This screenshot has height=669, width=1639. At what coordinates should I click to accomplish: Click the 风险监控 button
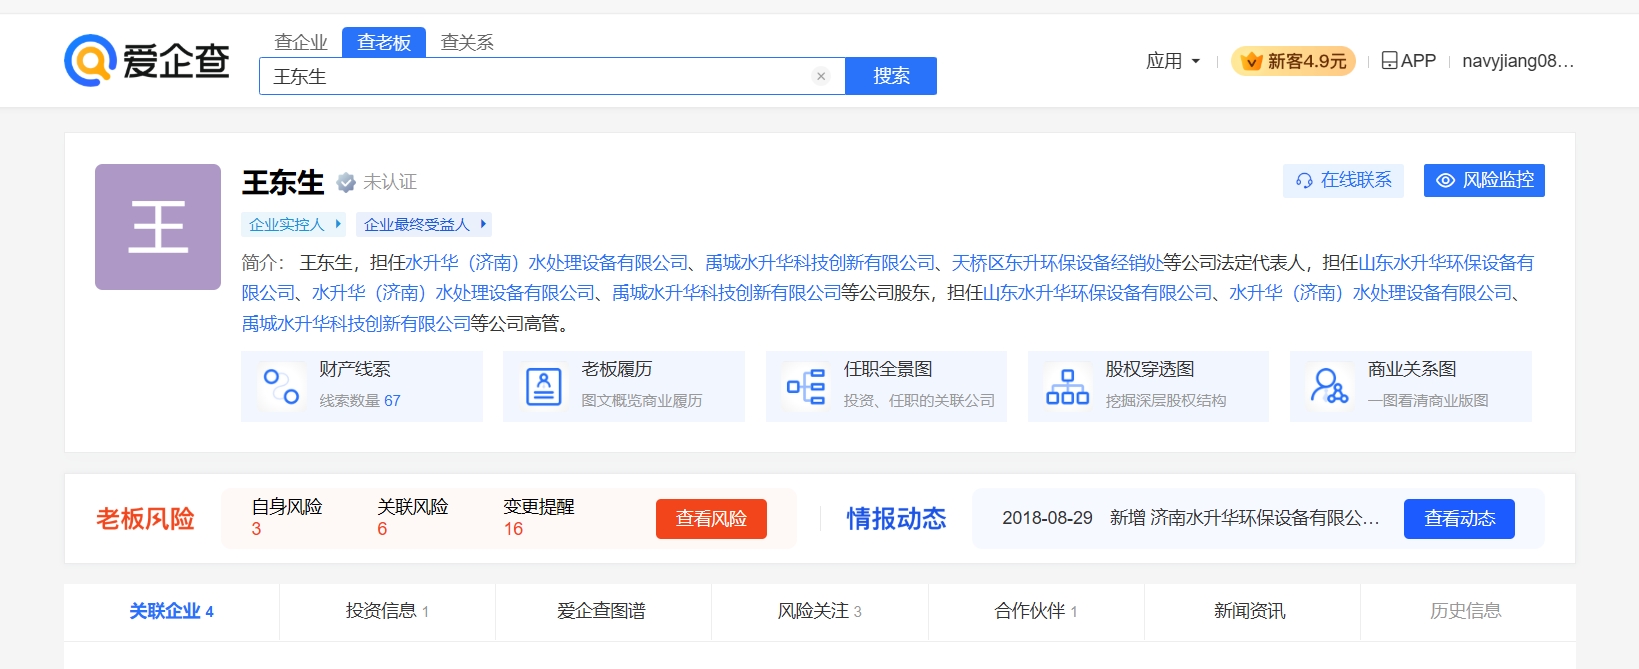1484,180
